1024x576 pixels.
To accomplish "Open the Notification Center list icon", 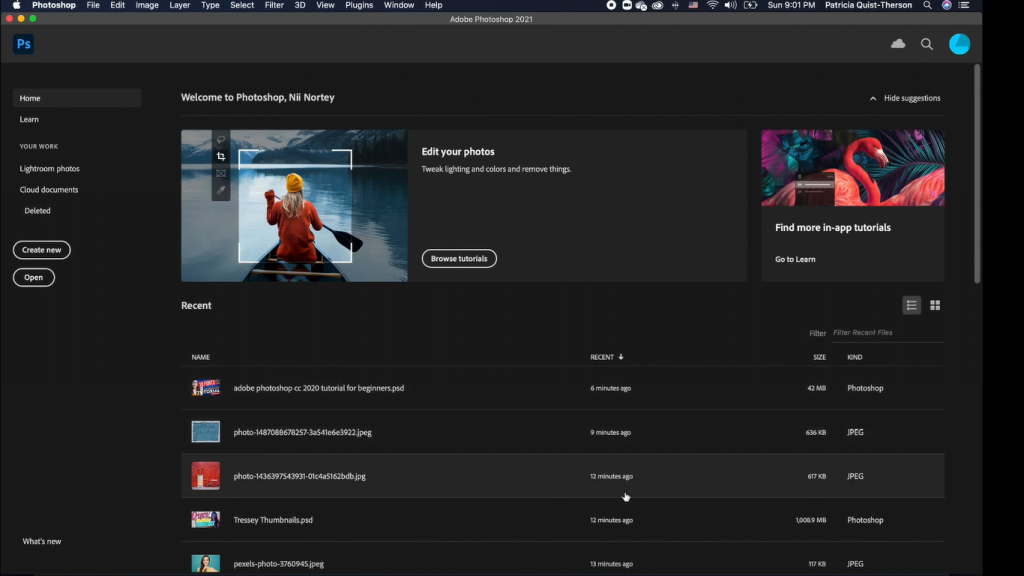I will [964, 5].
